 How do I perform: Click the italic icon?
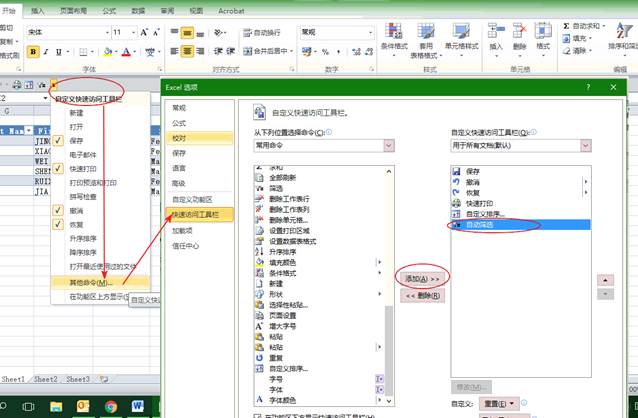pyautogui.click(x=45, y=52)
